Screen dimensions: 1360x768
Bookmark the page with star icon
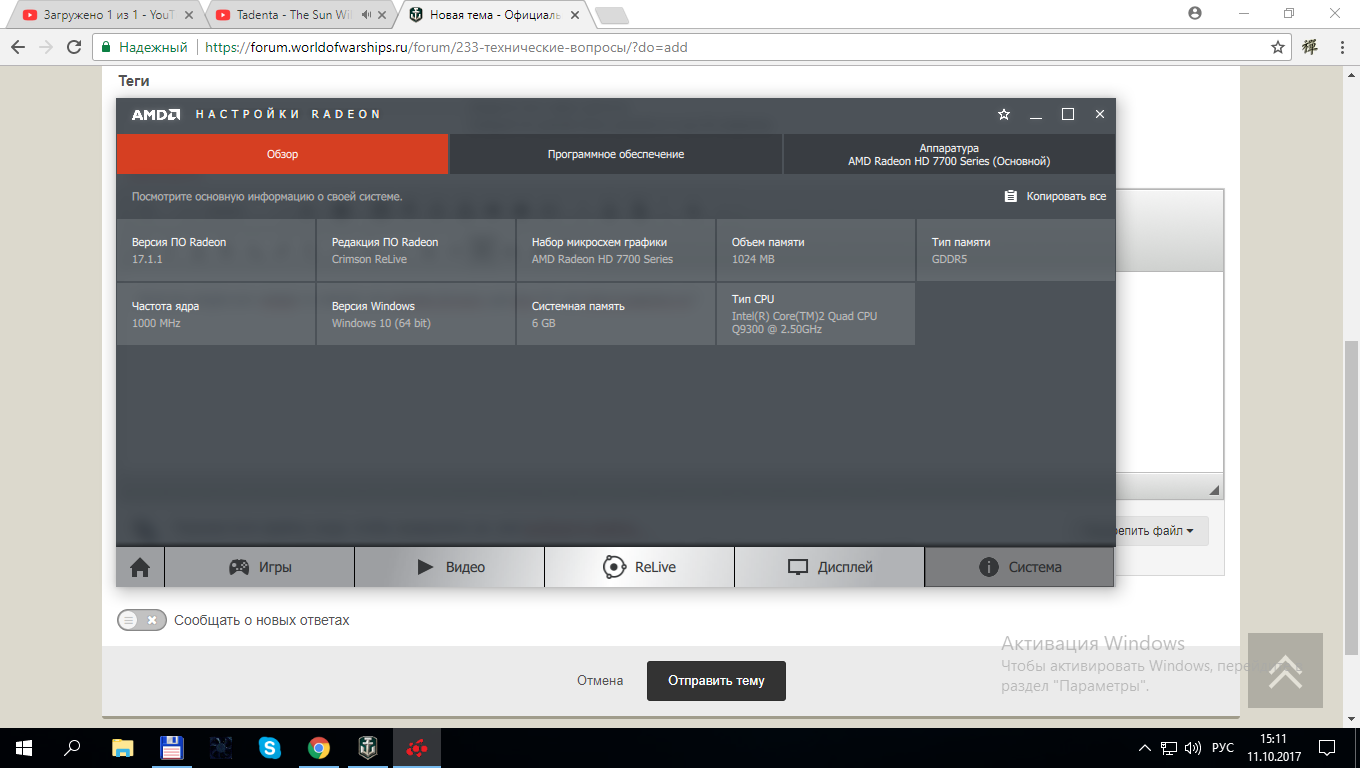[x=1278, y=47]
